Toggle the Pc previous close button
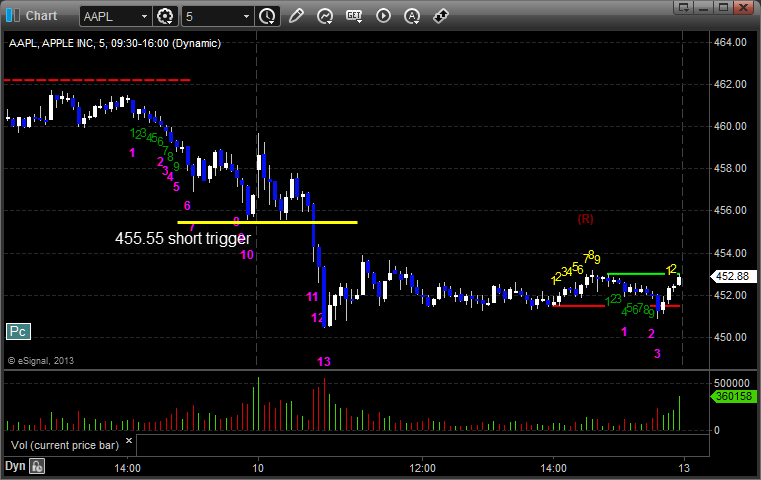Screen dimensions: 761x480 coord(18,331)
